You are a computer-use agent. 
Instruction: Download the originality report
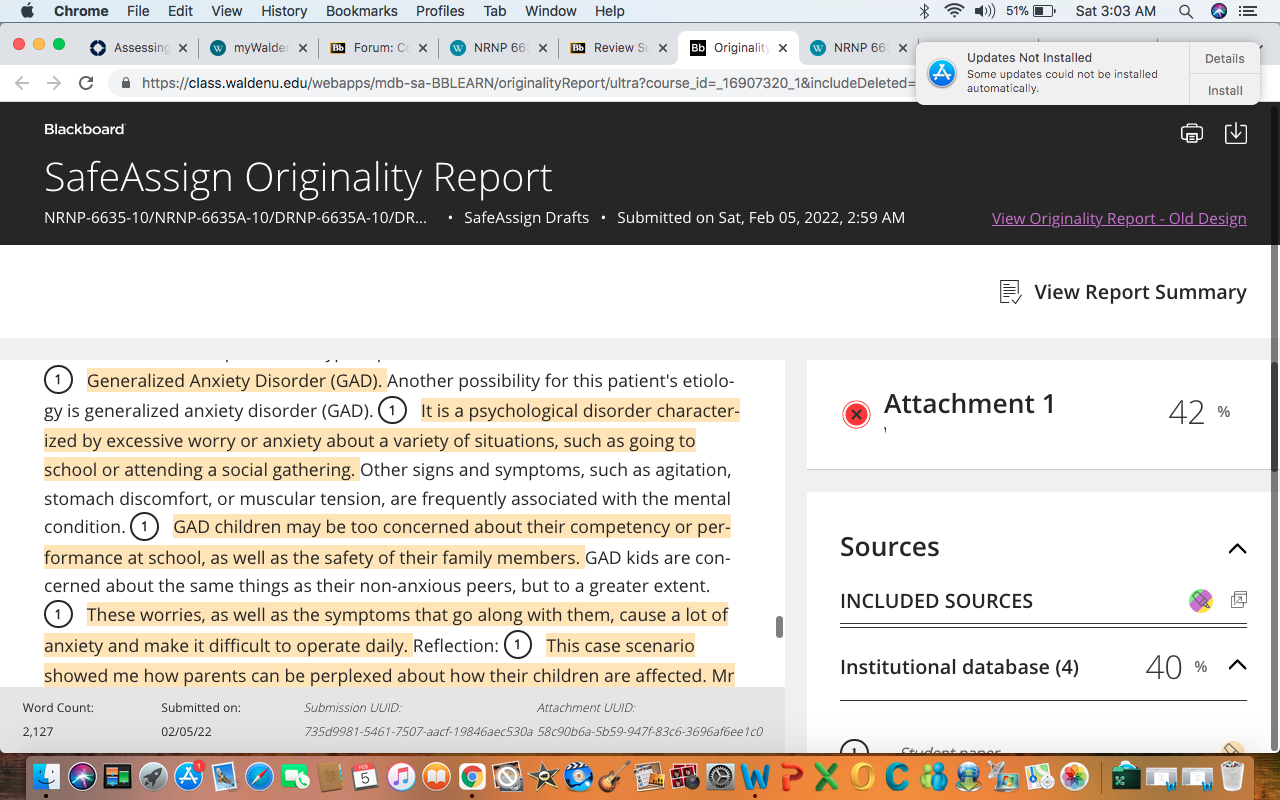(x=1236, y=133)
